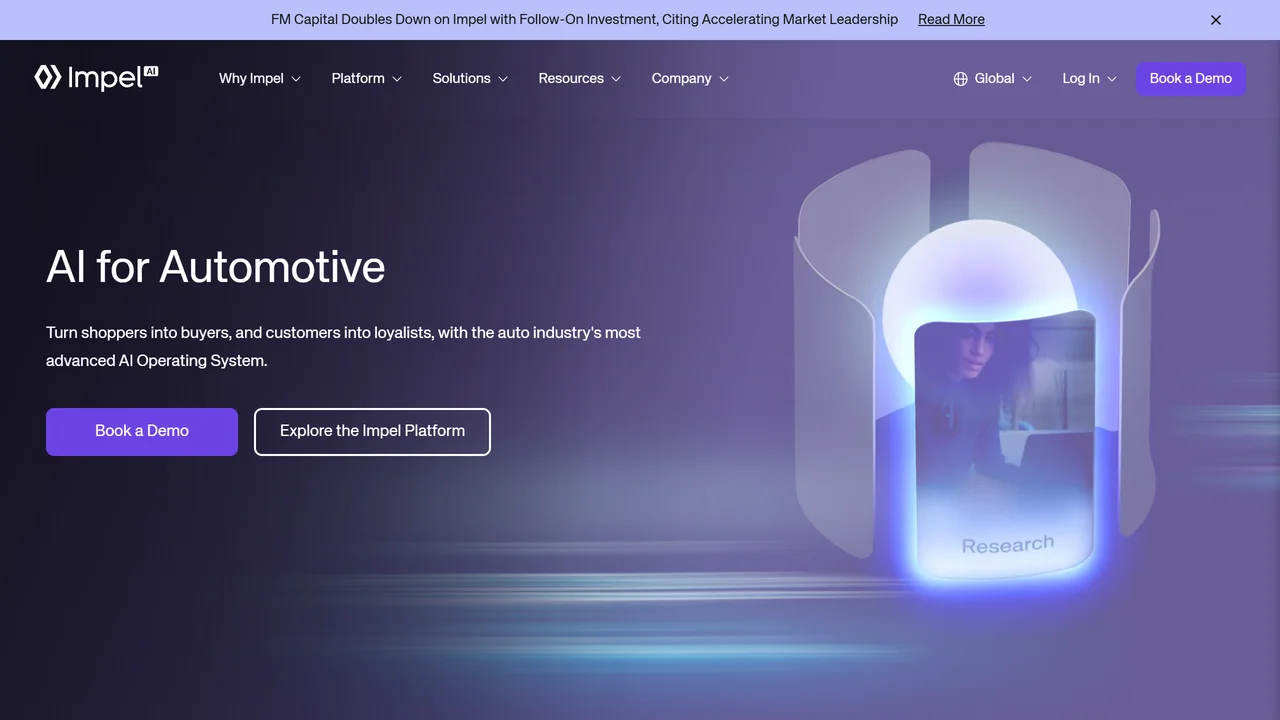The width and height of the screenshot is (1280, 720).
Task: Expand the Why Impel chevron
Action: [296, 79]
